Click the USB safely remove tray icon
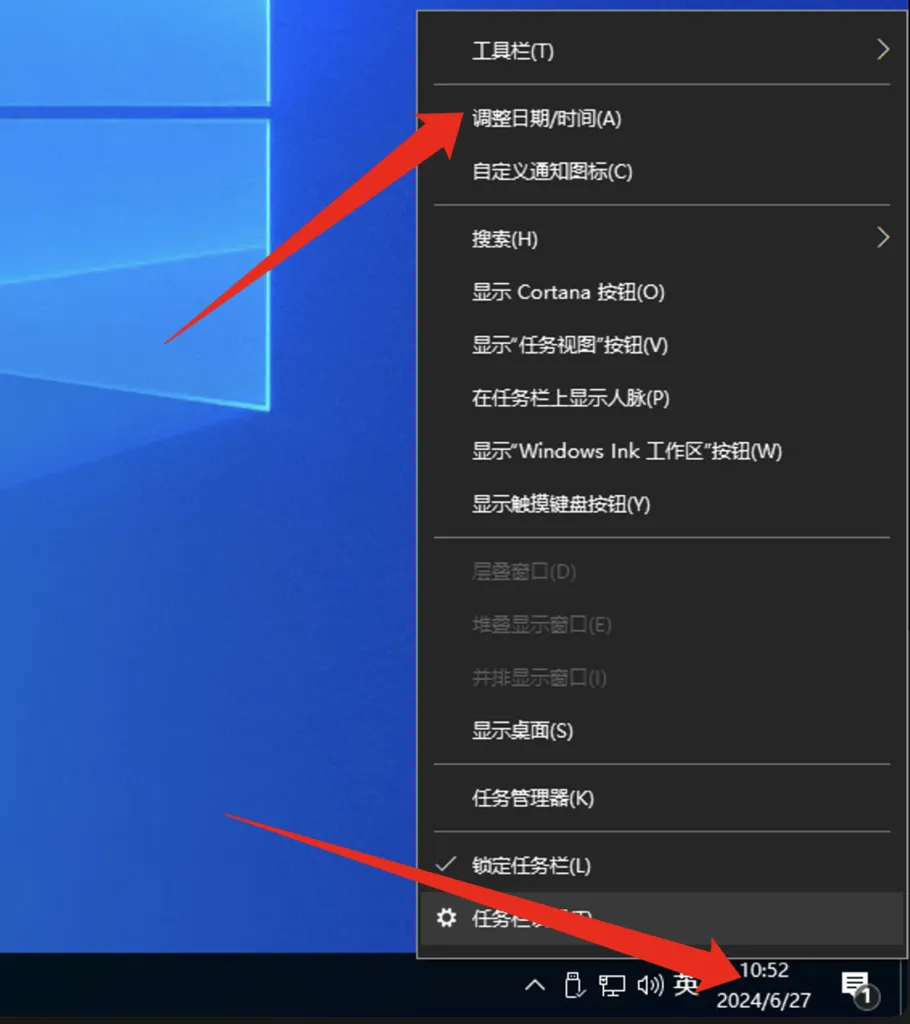The height and width of the screenshot is (1024, 910). 574,985
